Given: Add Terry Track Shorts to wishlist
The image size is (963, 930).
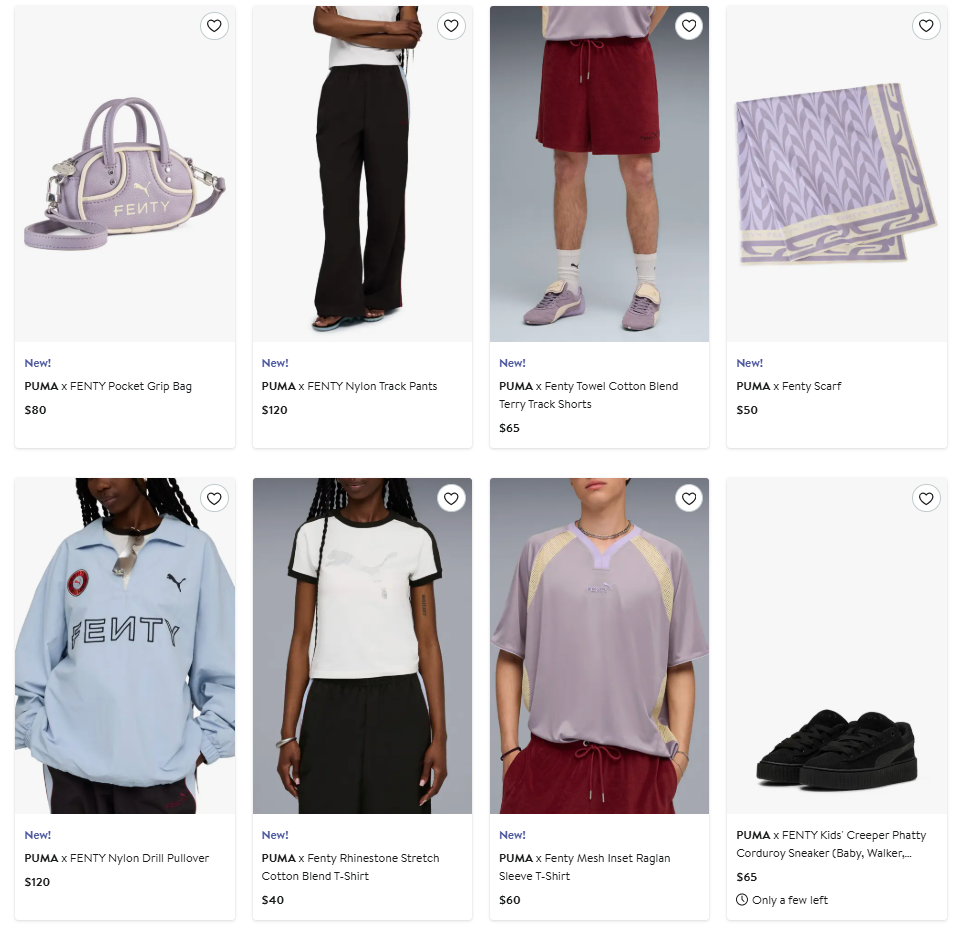Looking at the screenshot, I should [689, 26].
